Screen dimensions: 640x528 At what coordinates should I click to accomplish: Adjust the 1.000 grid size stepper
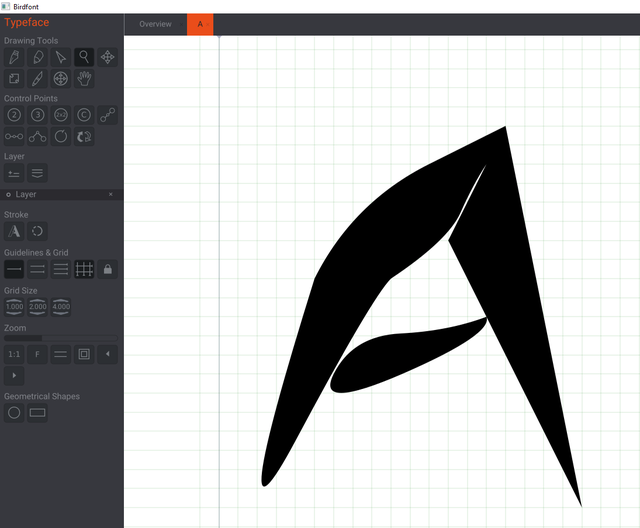click(x=14, y=307)
